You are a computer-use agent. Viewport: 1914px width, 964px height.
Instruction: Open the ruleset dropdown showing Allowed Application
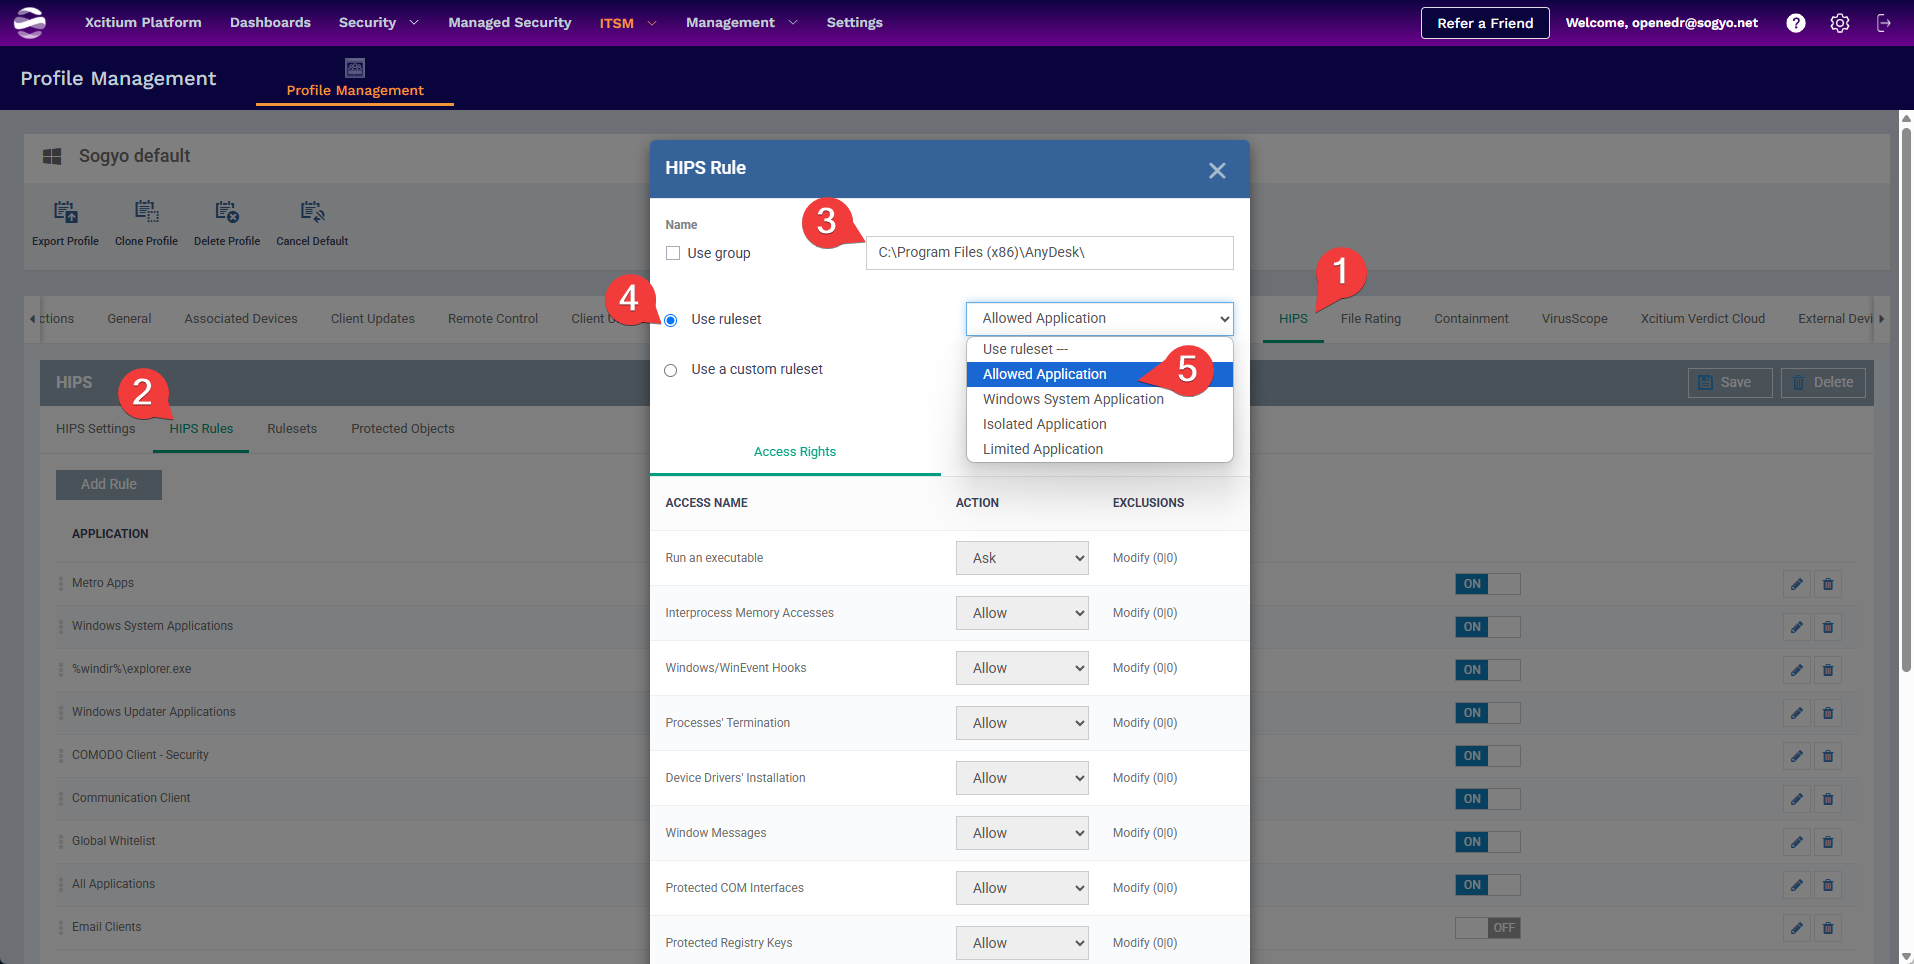[x=1100, y=319]
